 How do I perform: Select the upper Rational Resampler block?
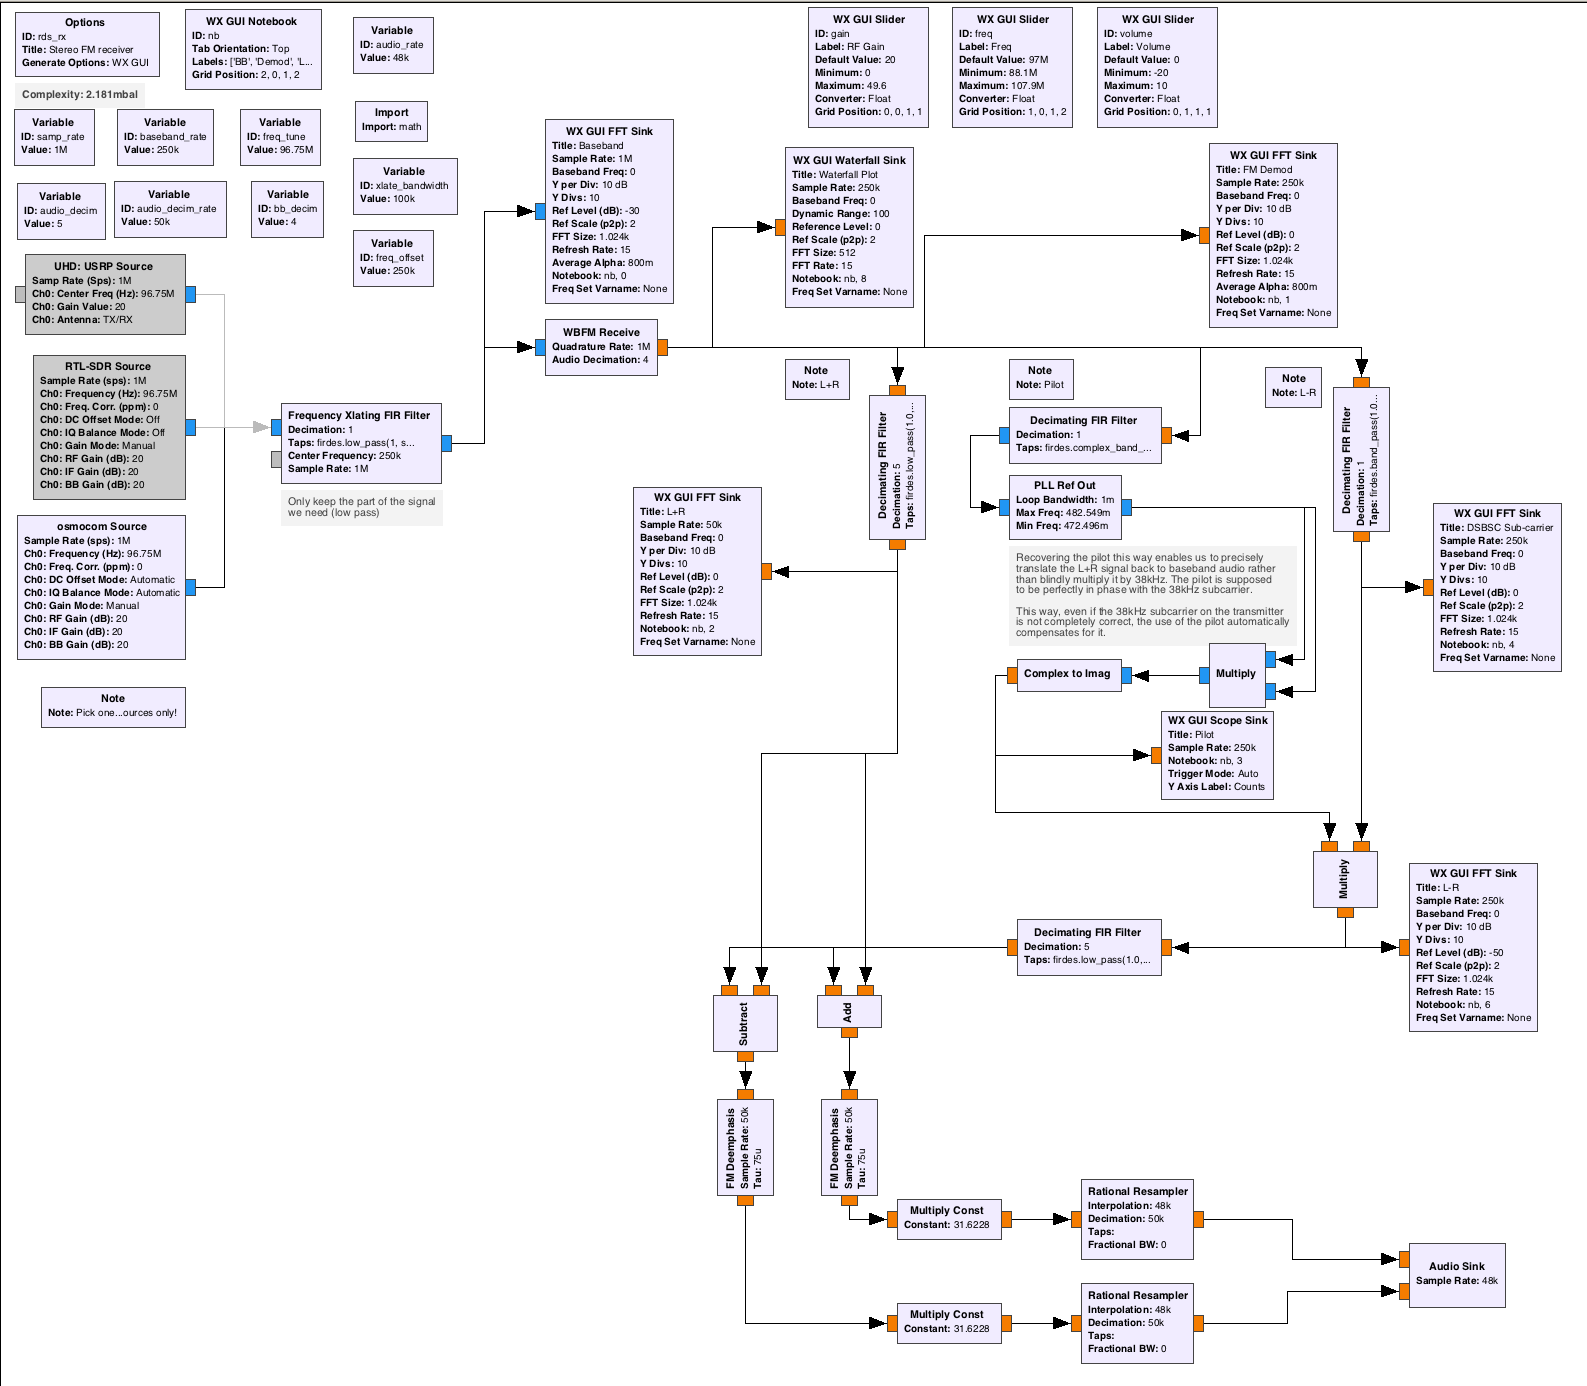point(1137,1219)
